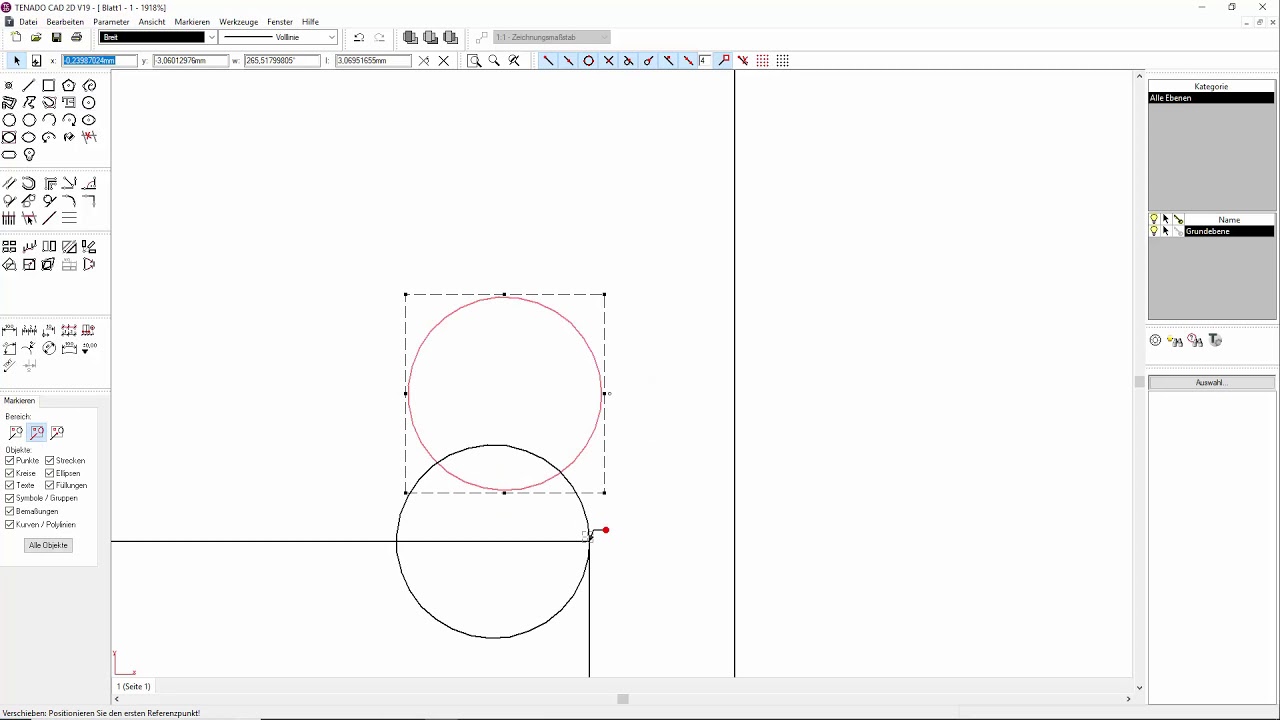Toggle midpoint snap icon
Image resolution: width=1280 pixels, height=720 pixels.
click(x=568, y=61)
